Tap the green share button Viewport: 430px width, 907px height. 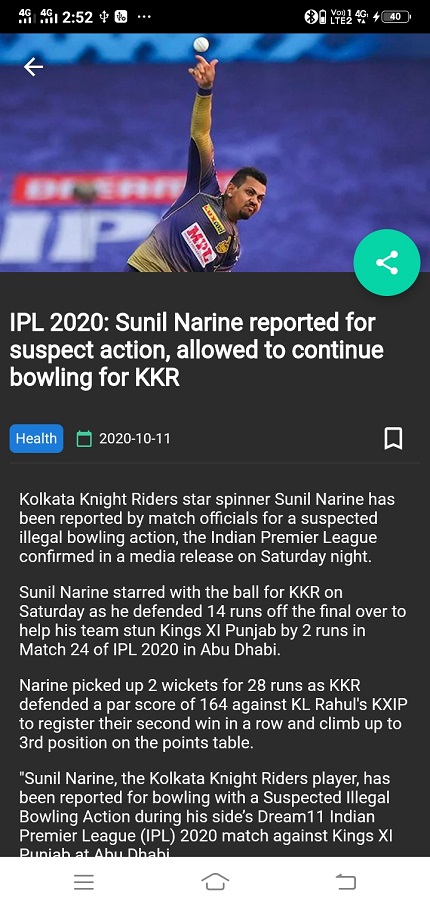click(387, 263)
